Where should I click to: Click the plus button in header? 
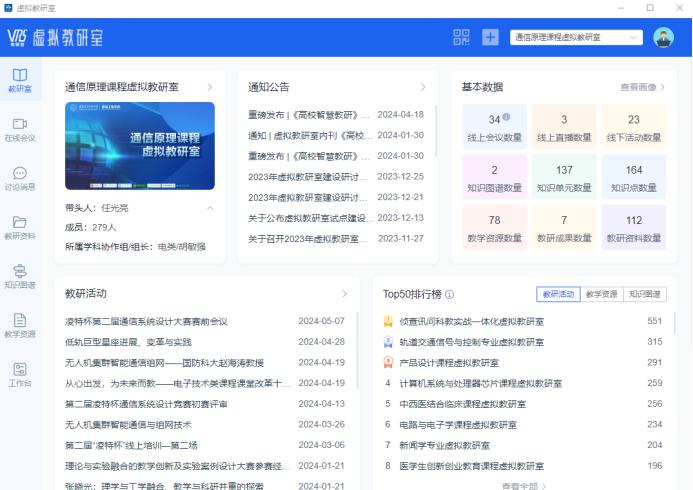pyautogui.click(x=490, y=37)
